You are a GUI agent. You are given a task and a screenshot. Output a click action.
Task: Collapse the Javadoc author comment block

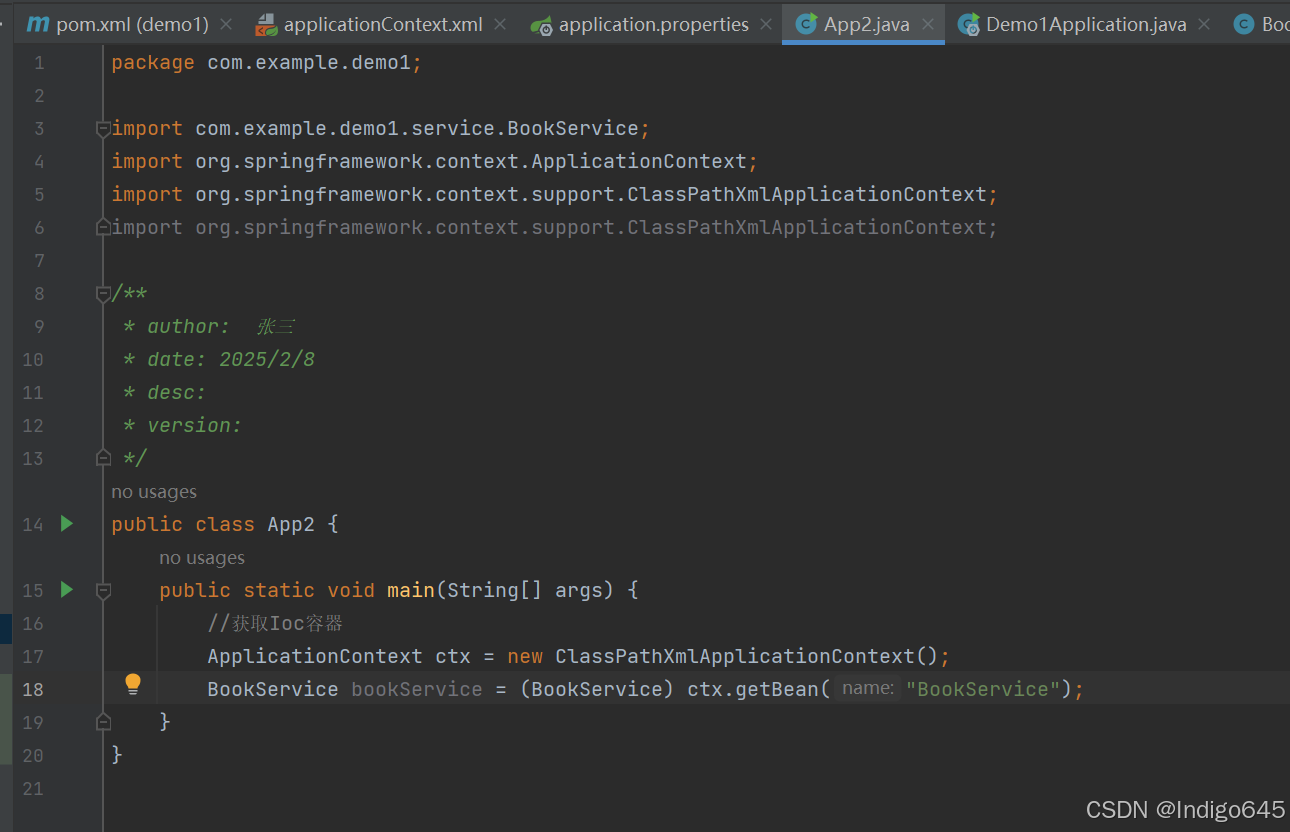pyautogui.click(x=103, y=294)
